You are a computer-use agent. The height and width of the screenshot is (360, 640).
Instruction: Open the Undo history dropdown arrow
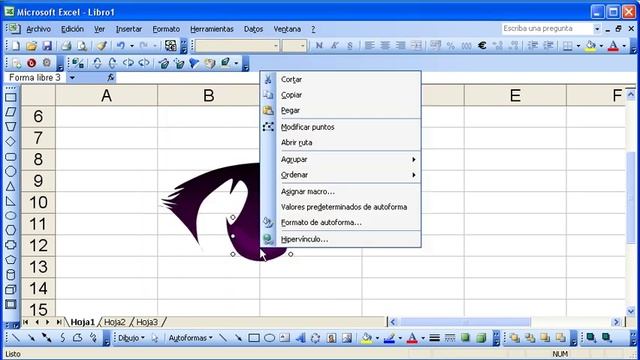click(131, 46)
